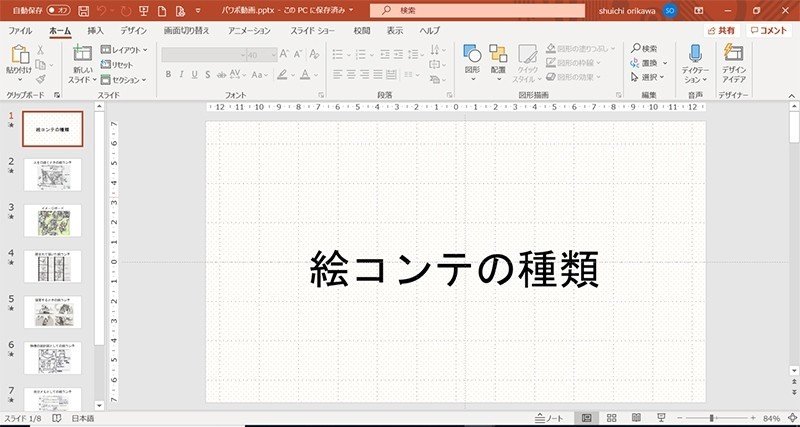The width and height of the screenshot is (800, 427).
Task: Switch to Reading view icon
Action: [636, 418]
